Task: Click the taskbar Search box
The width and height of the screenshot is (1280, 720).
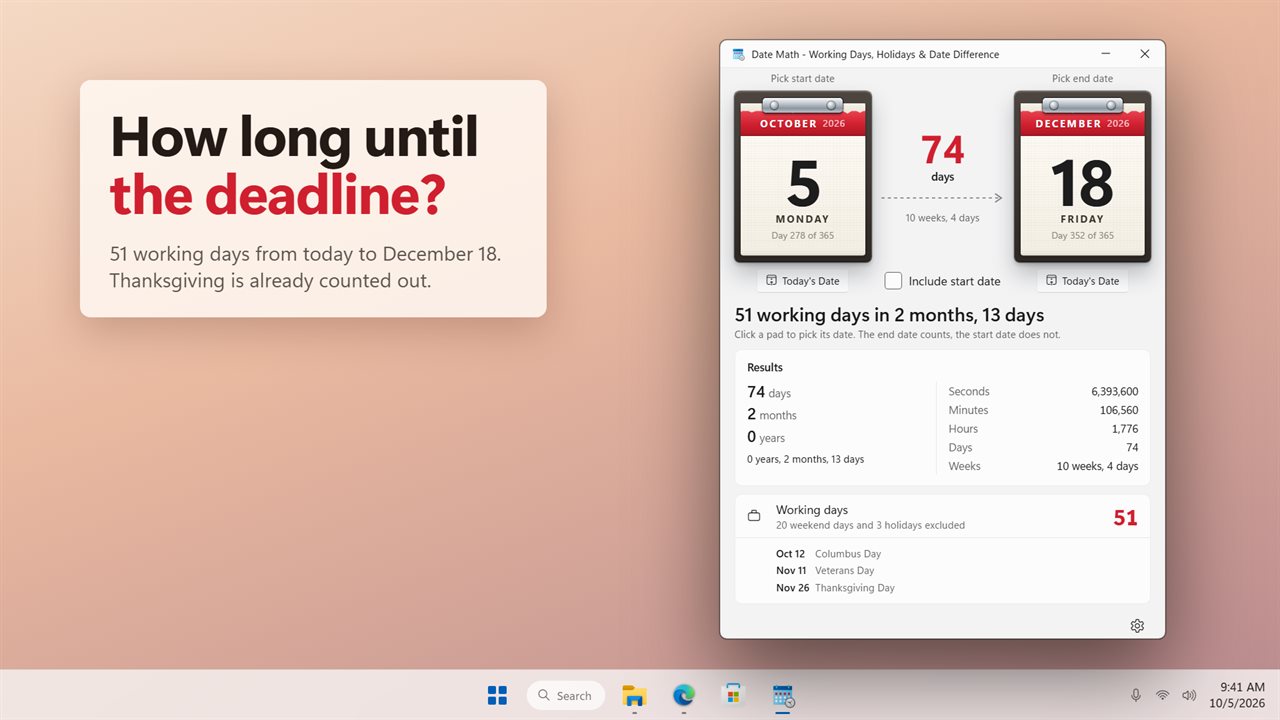Action: [x=566, y=695]
